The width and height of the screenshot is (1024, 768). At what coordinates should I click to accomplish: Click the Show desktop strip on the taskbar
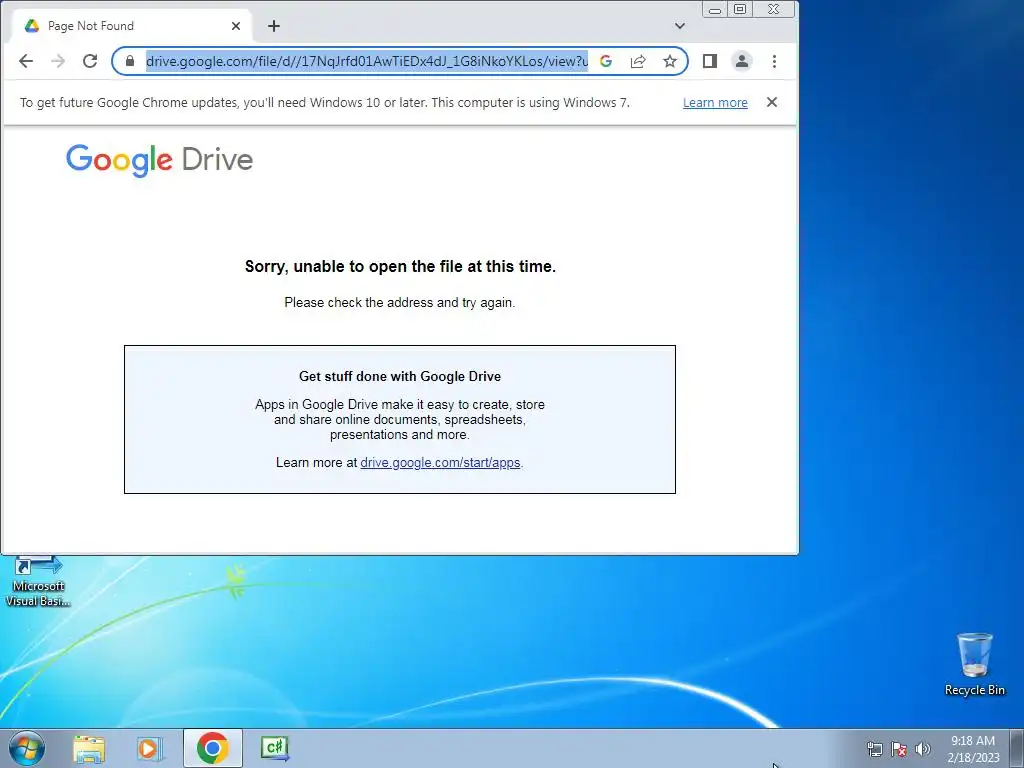pos(1017,748)
